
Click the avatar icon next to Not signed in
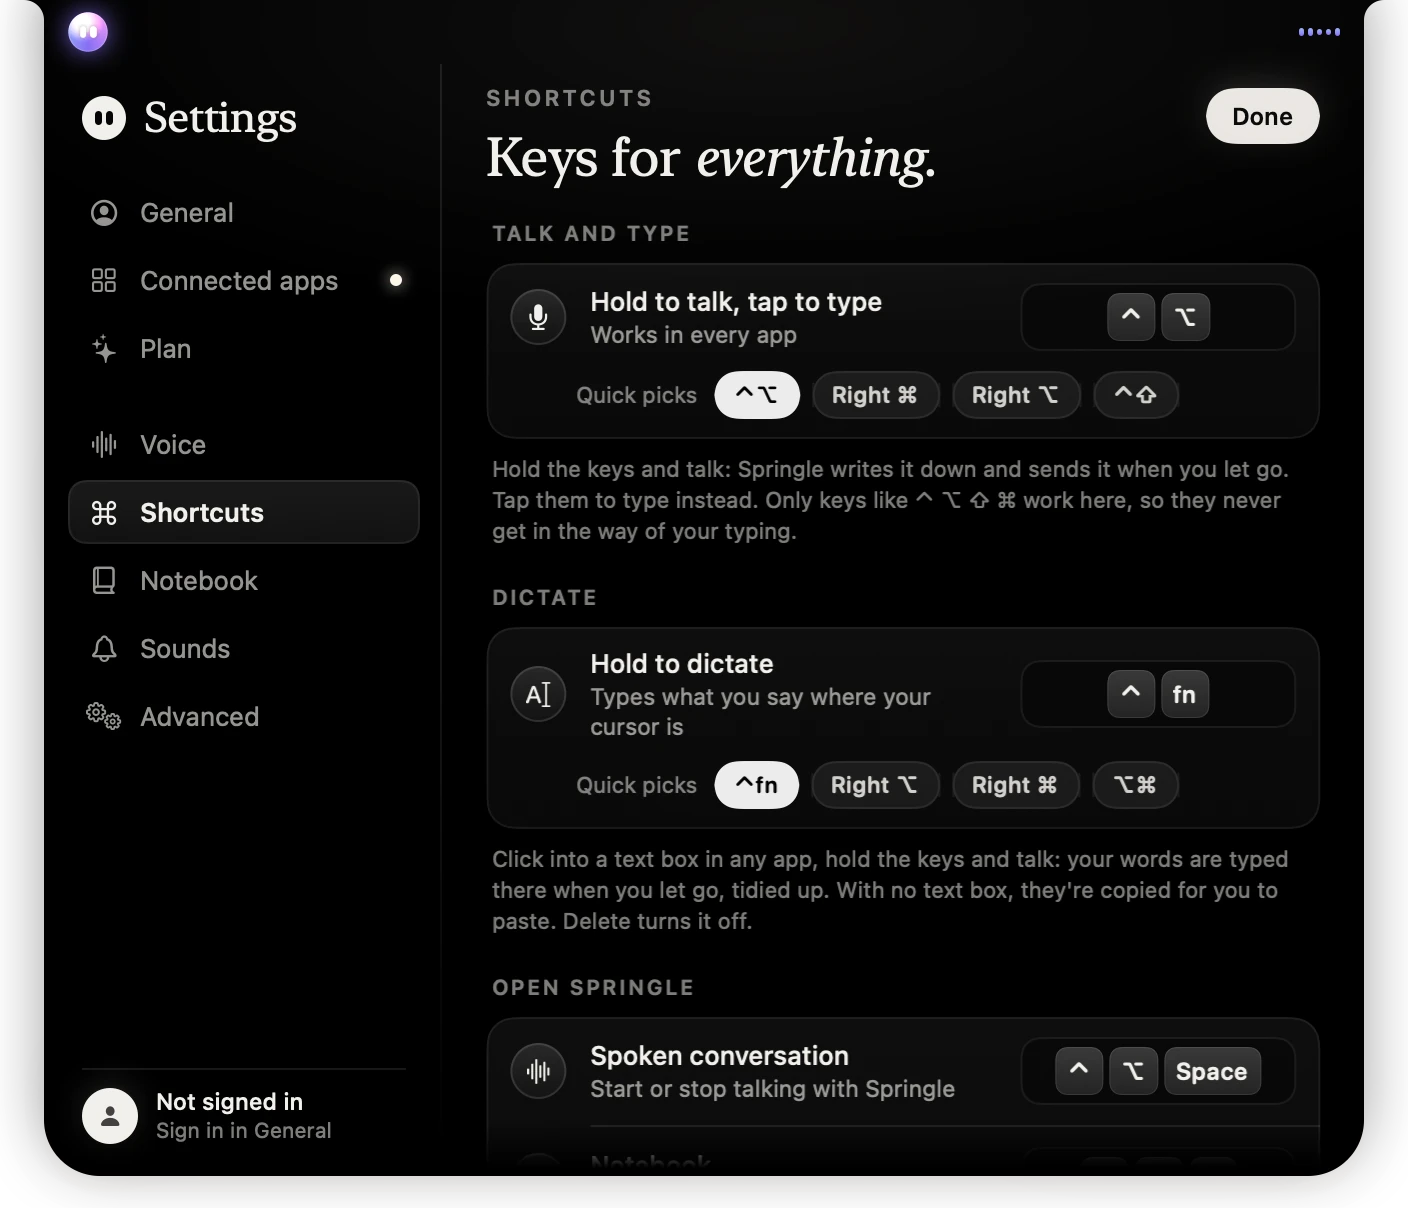tap(110, 1116)
